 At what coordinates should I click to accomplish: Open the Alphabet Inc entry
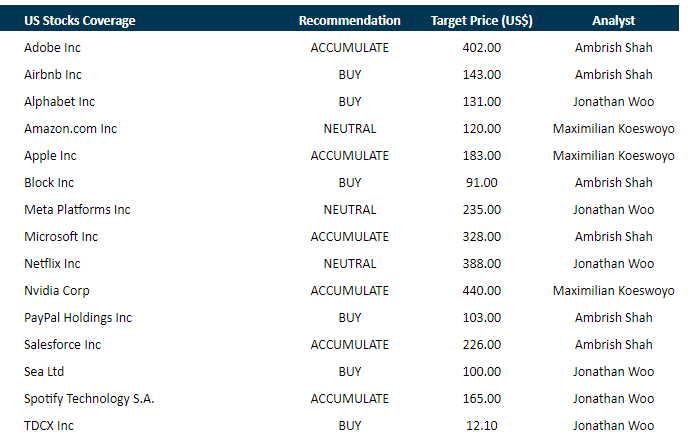[59, 101]
